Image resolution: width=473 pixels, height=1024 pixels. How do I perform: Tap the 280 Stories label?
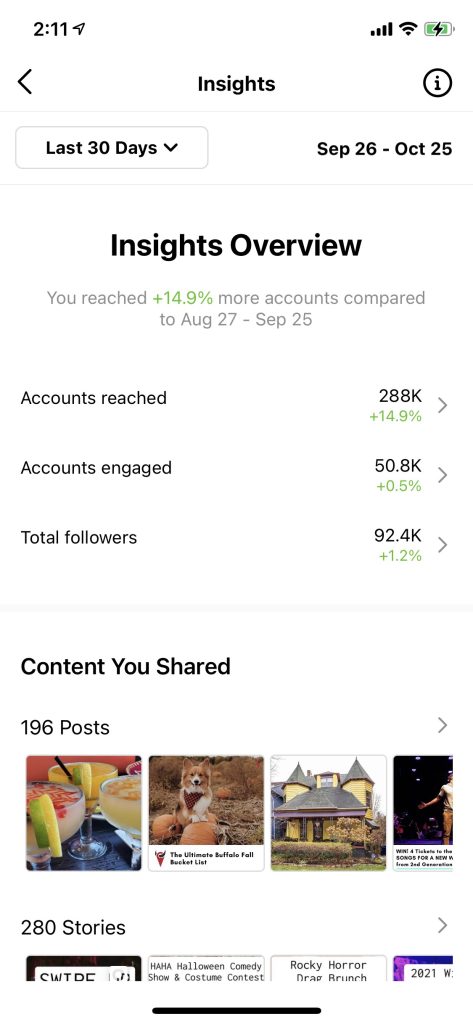pyautogui.click(x=73, y=927)
